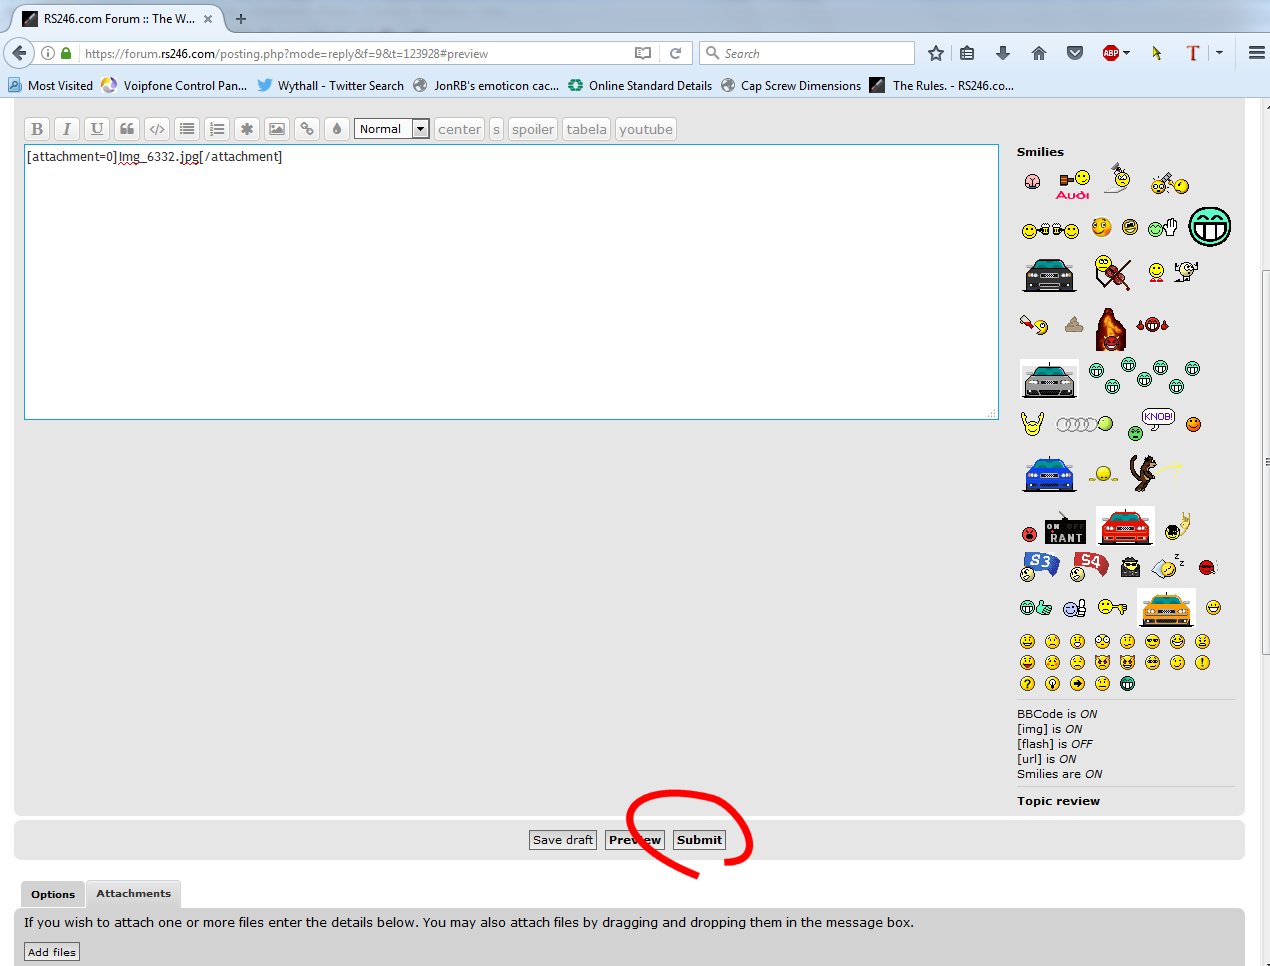Switch to the Options tab
This screenshot has width=1270, height=966.
coord(53,894)
